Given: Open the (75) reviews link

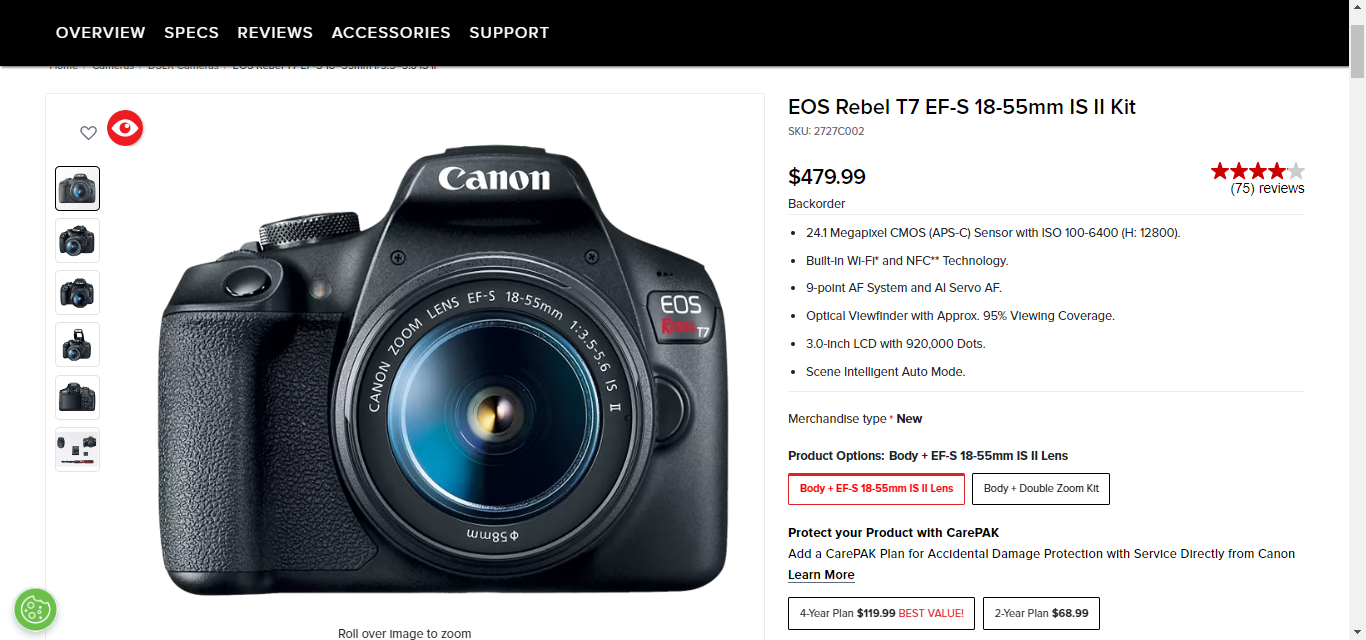Looking at the screenshot, I should tap(1267, 188).
